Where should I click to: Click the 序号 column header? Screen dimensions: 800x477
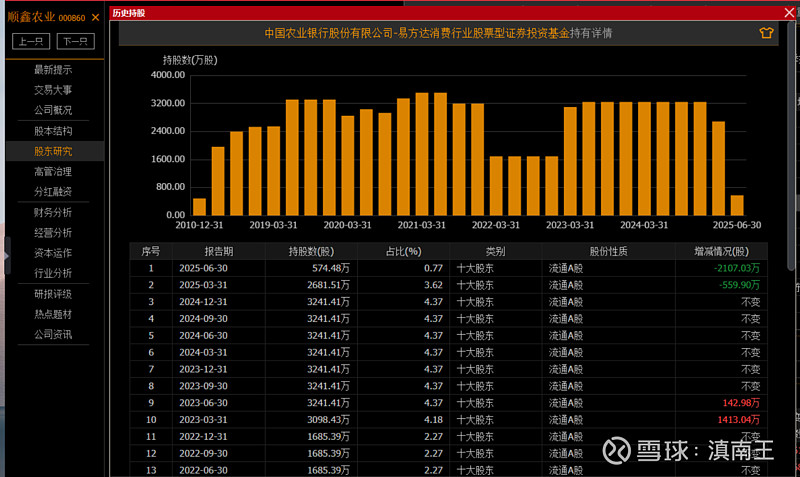tap(151, 252)
